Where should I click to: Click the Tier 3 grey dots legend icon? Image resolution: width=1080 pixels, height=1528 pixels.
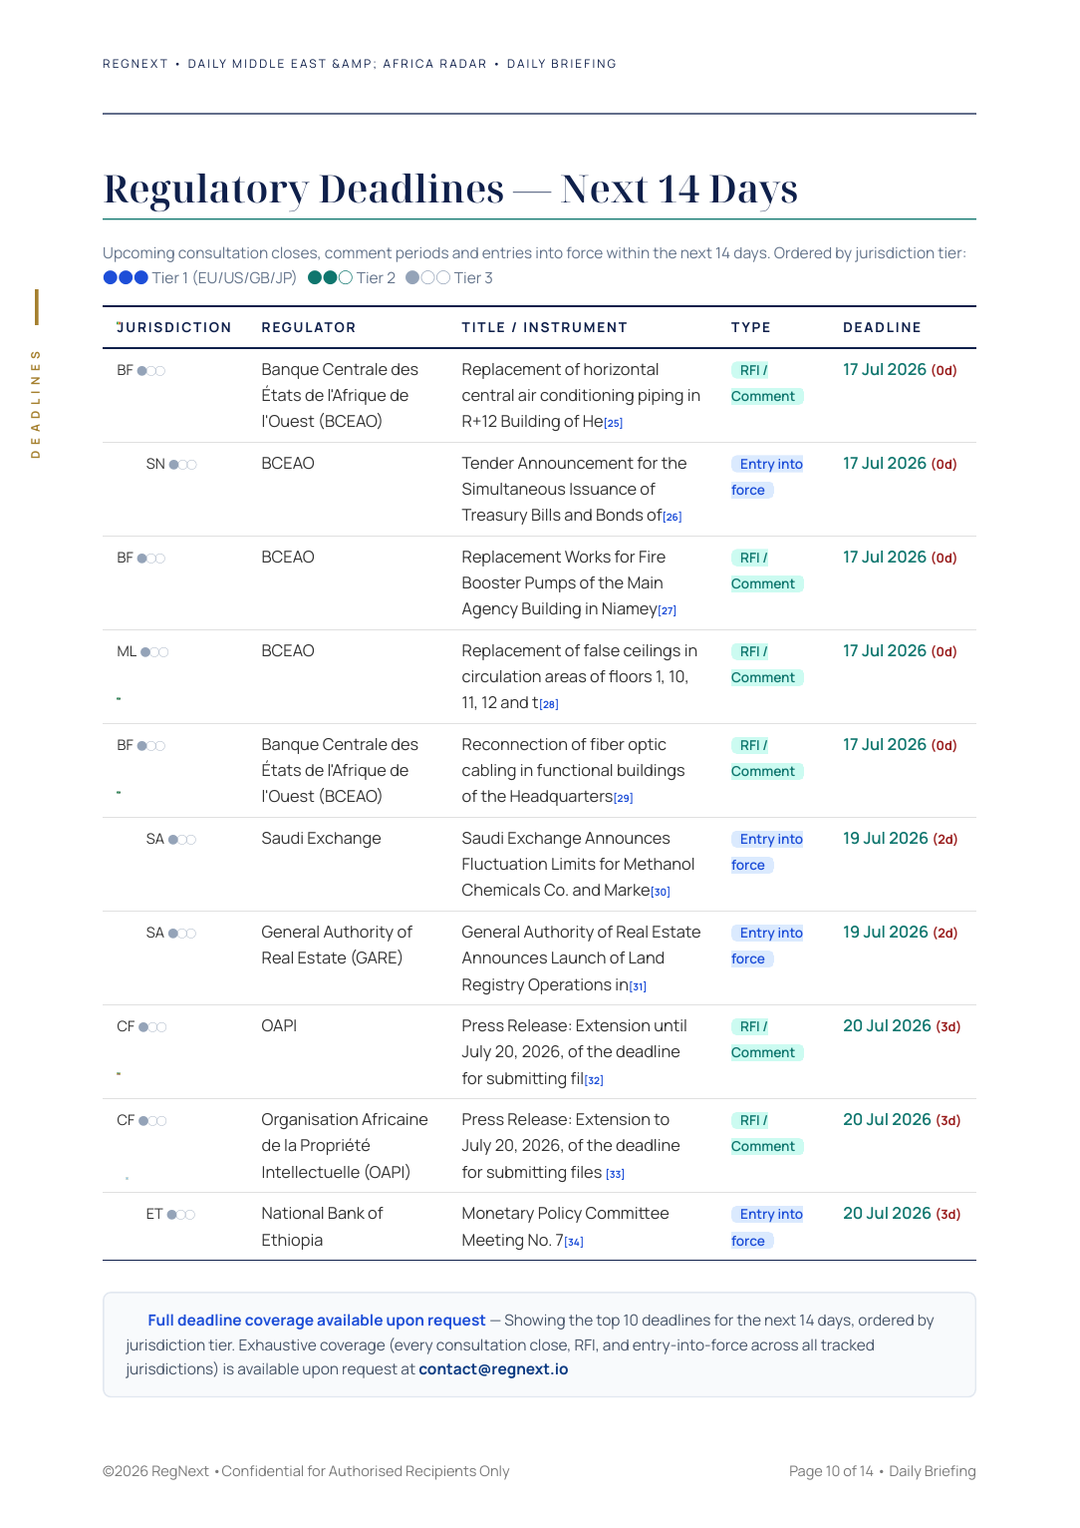(428, 278)
